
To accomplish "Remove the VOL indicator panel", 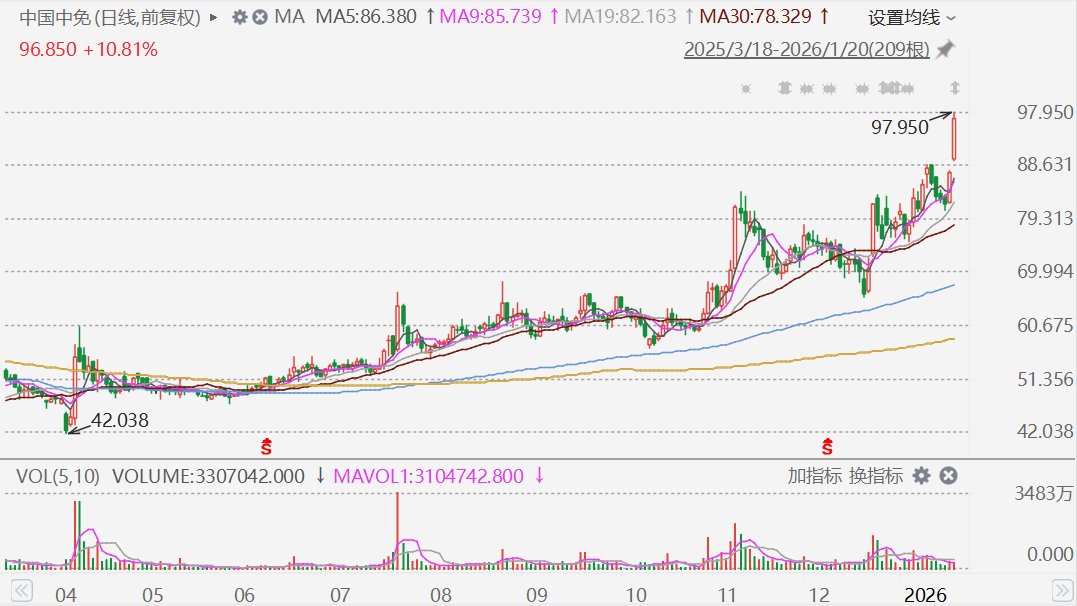I will click(x=949, y=475).
